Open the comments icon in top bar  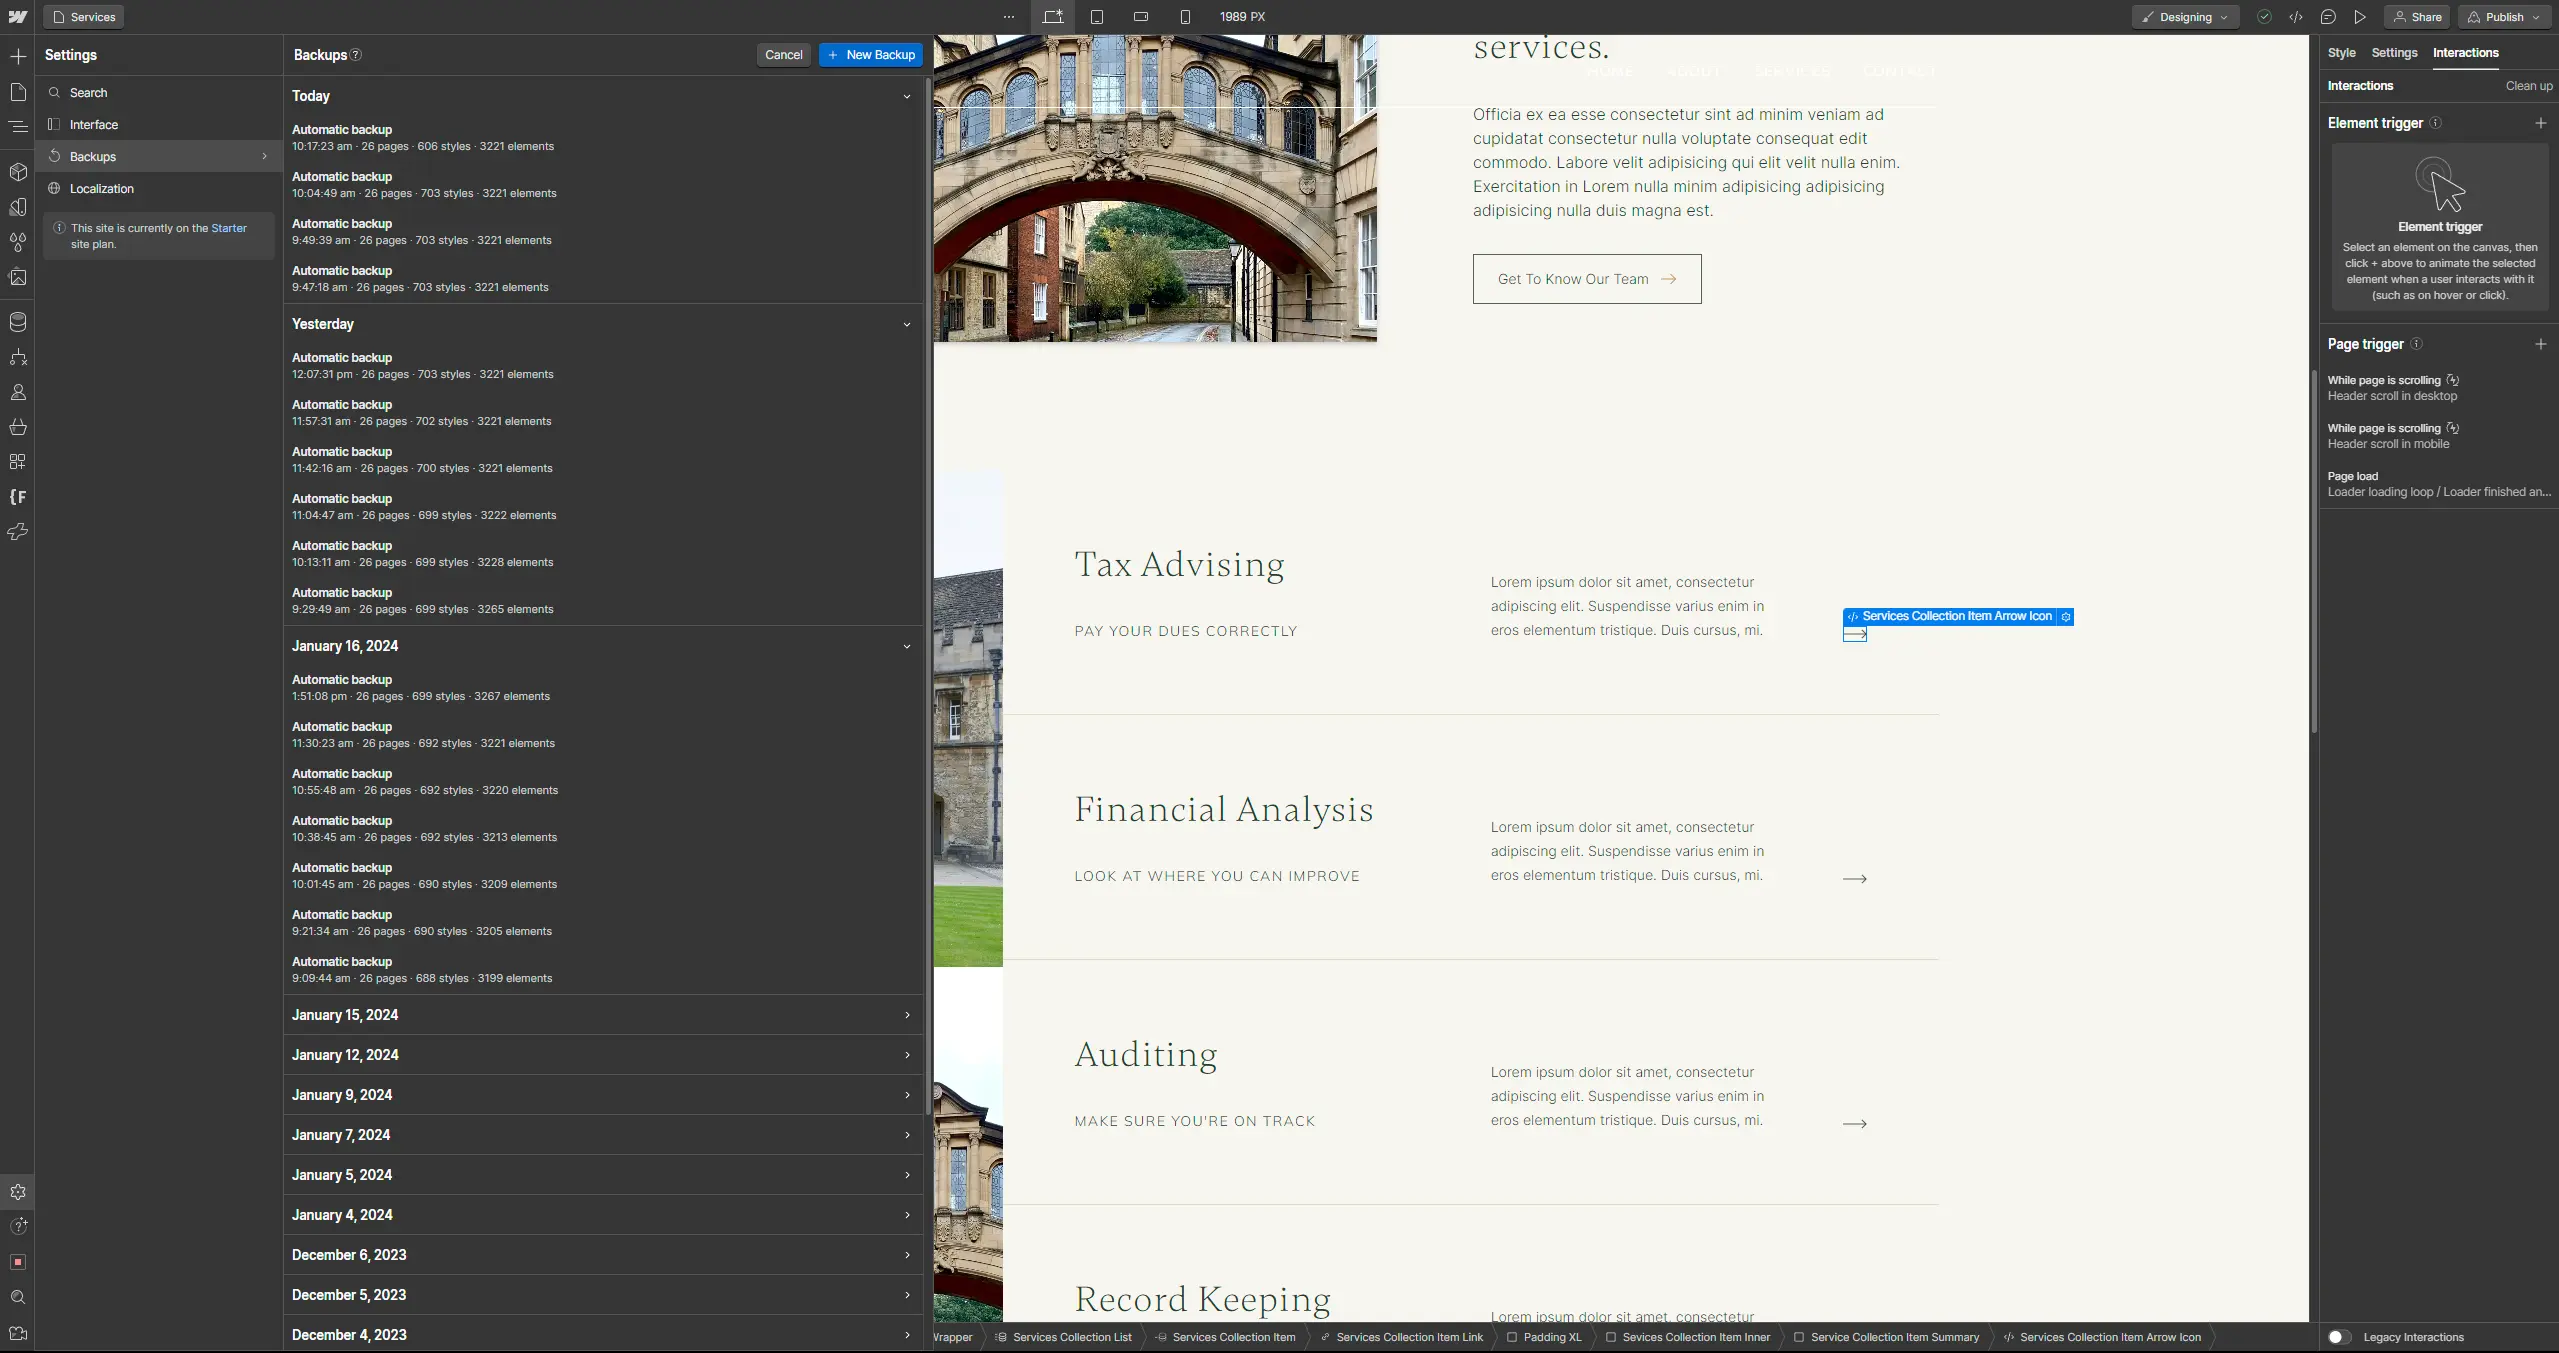coord(2328,17)
